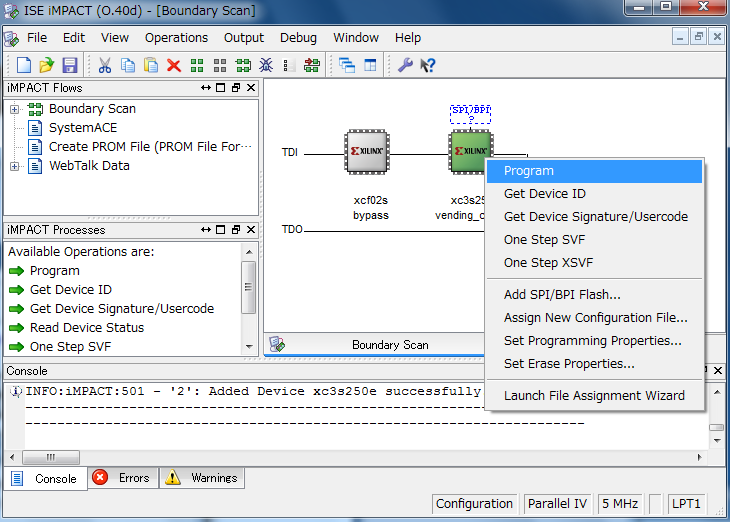Expand the WebTalk Data tree node
Viewport: 730px width, 522px height.
click(x=14, y=166)
